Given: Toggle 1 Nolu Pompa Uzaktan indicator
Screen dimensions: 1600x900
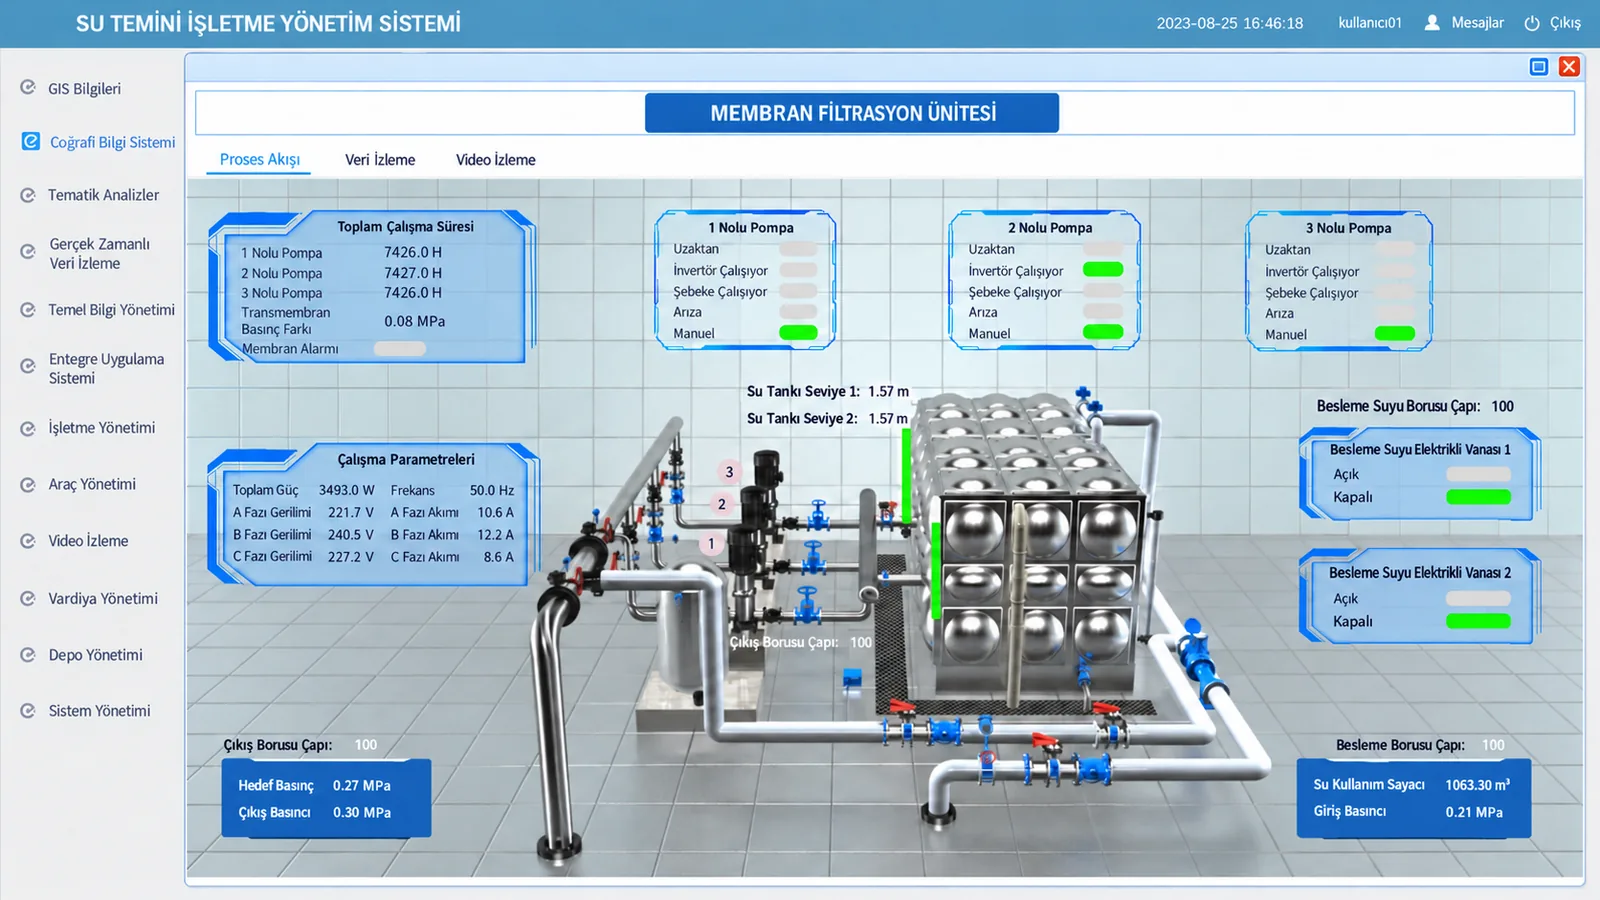Looking at the screenshot, I should (x=798, y=249).
